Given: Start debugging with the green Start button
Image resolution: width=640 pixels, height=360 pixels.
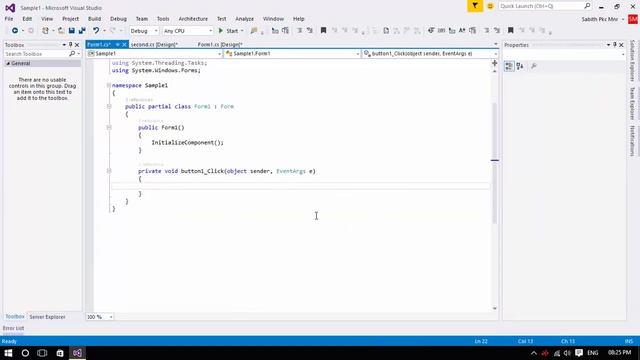Looking at the screenshot, I should click(x=228, y=31).
